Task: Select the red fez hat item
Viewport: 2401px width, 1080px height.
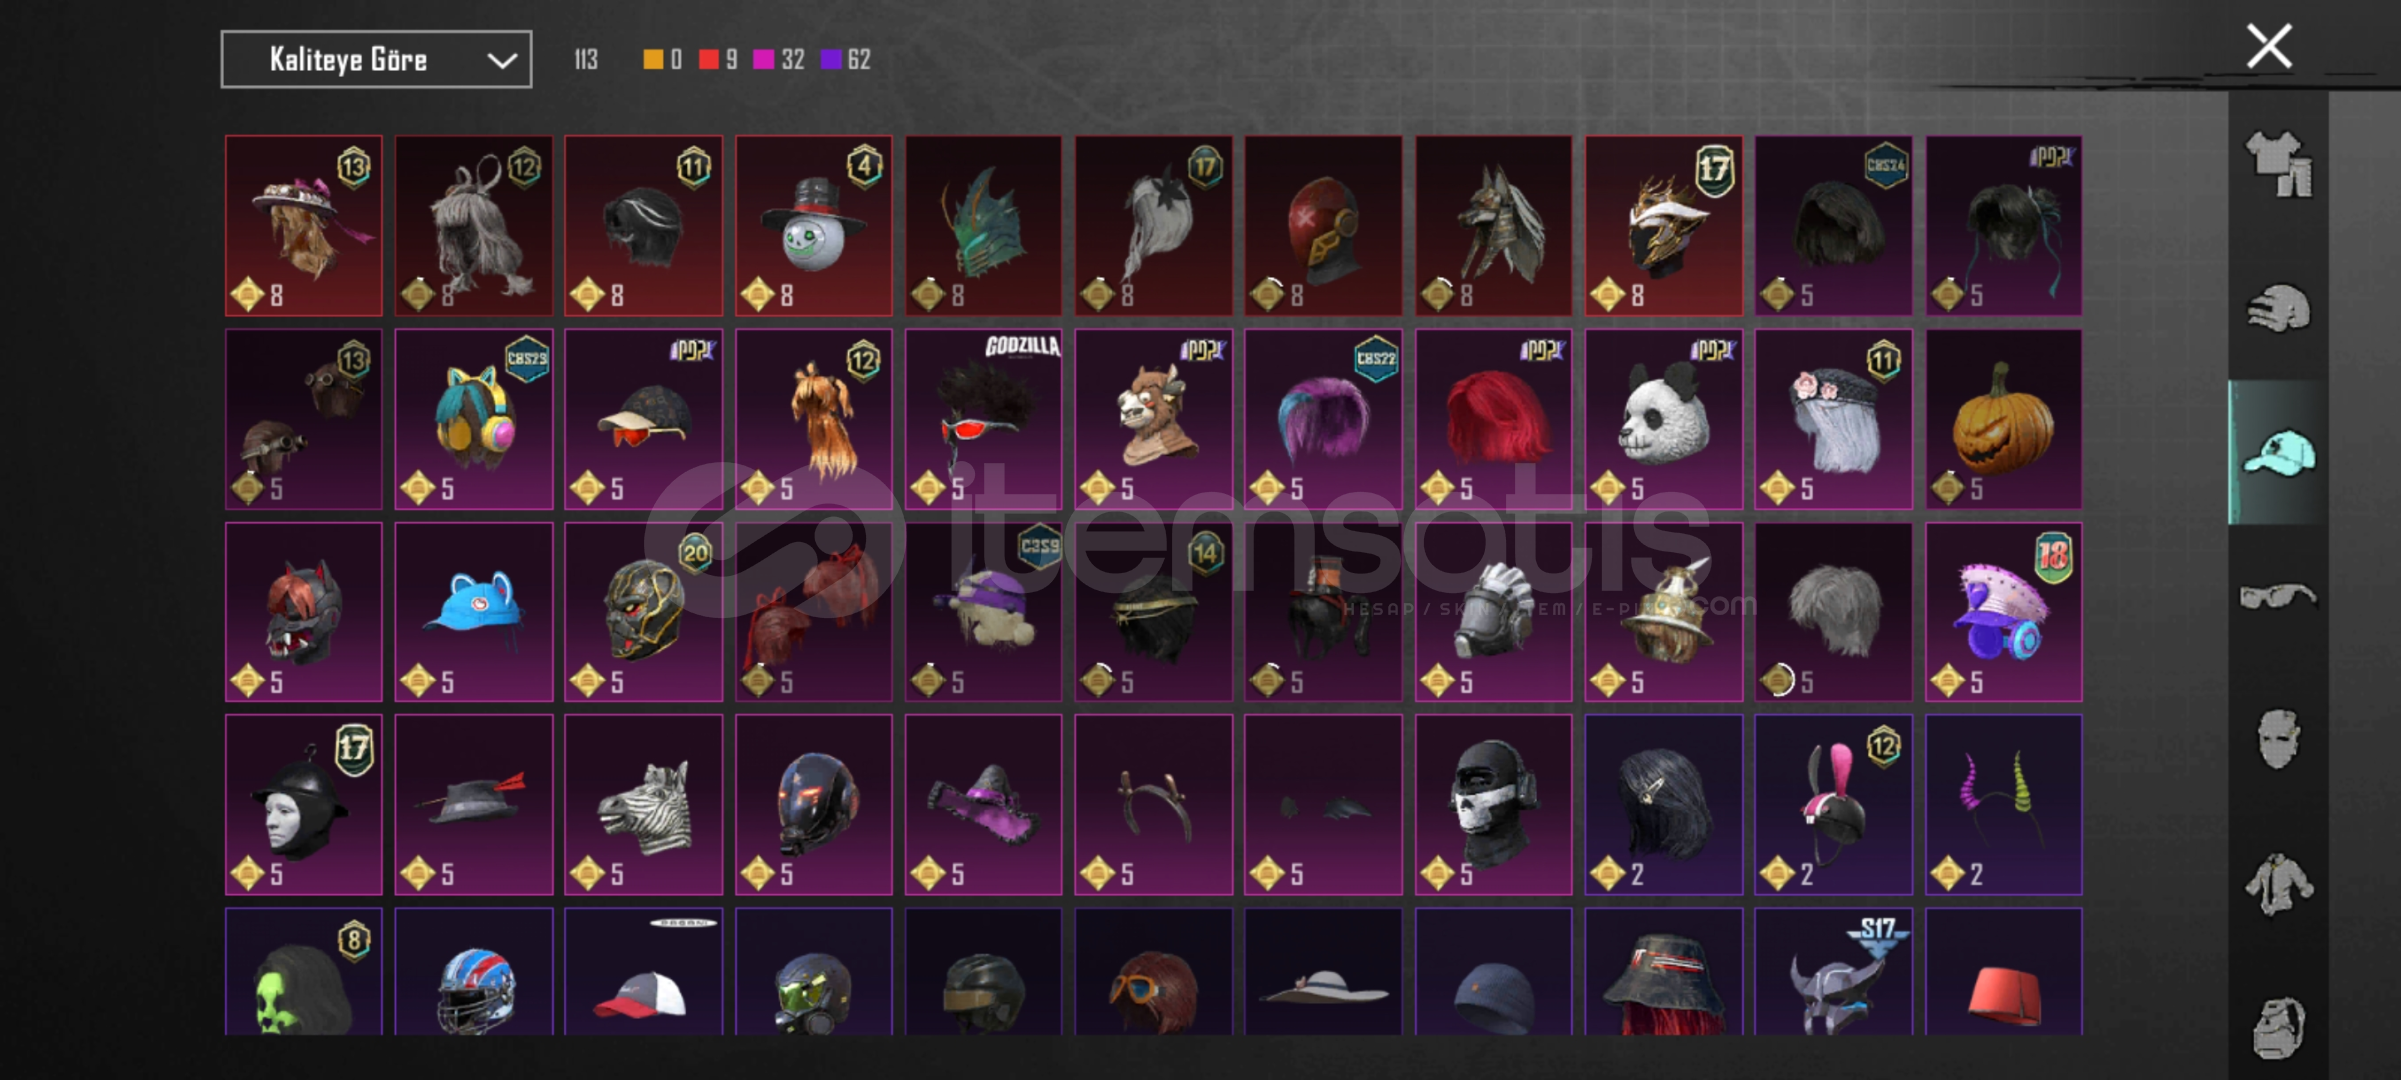Action: (2004, 971)
